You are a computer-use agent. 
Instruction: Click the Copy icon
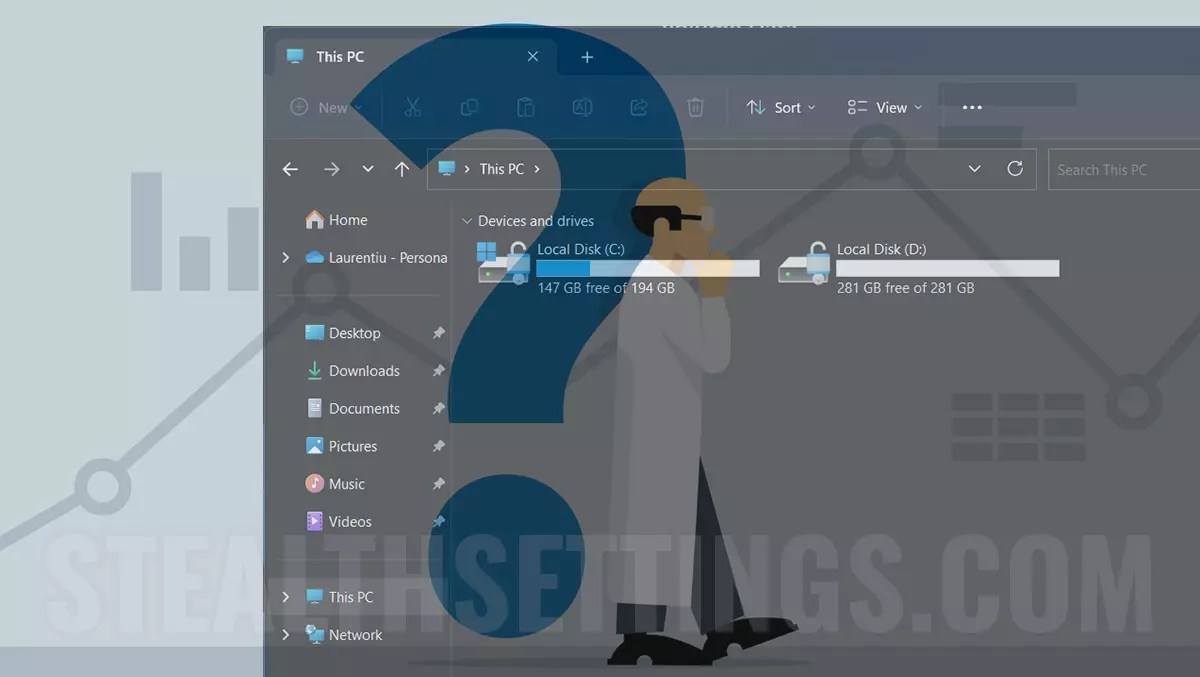pos(469,107)
